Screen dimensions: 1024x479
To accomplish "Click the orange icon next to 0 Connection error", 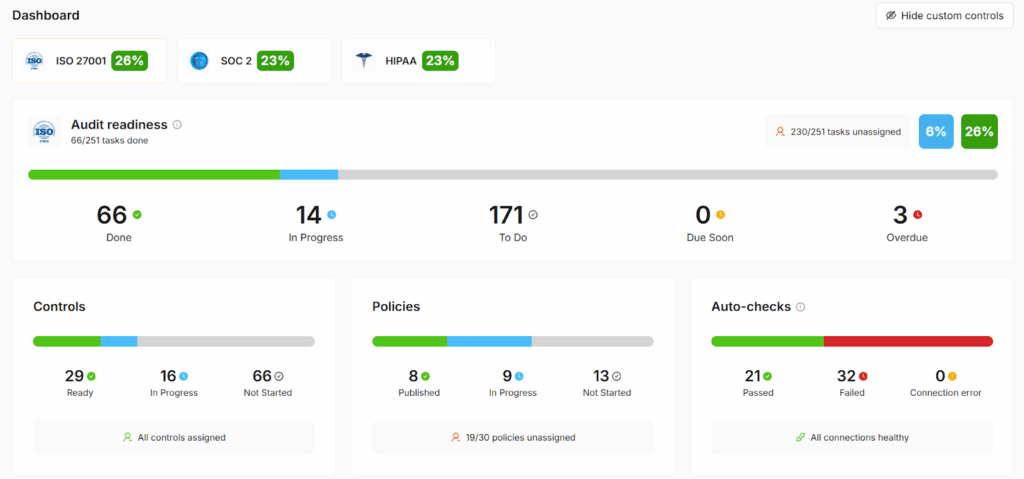I will 952,376.
